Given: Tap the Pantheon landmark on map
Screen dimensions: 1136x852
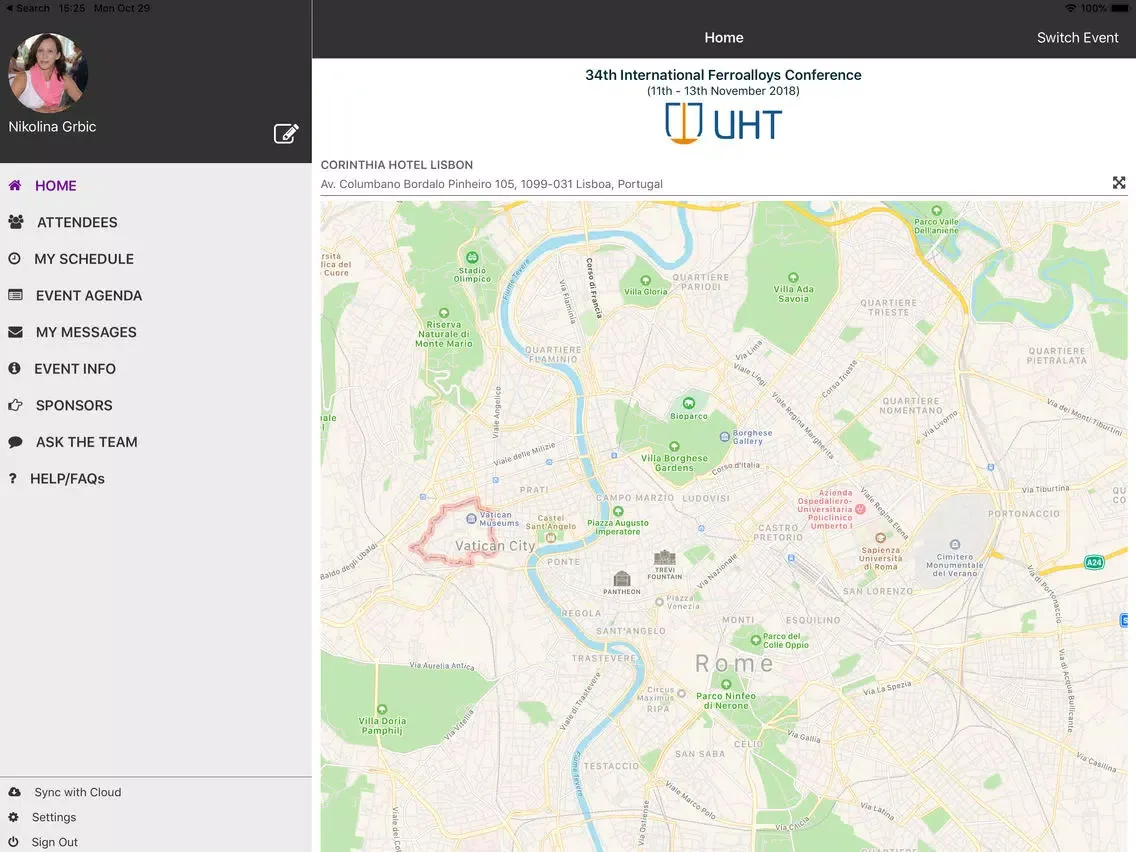Looking at the screenshot, I should (x=622, y=583).
